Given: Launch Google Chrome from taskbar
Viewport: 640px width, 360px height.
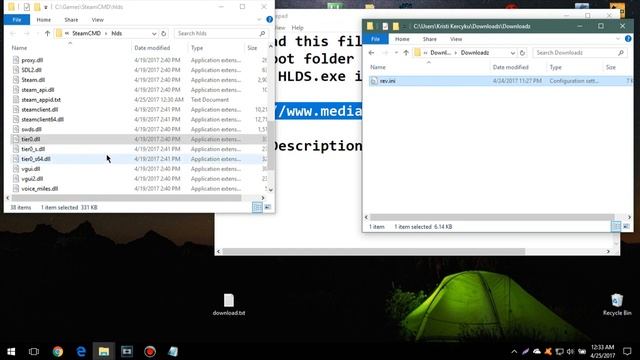Looking at the screenshot, I should [58, 351].
